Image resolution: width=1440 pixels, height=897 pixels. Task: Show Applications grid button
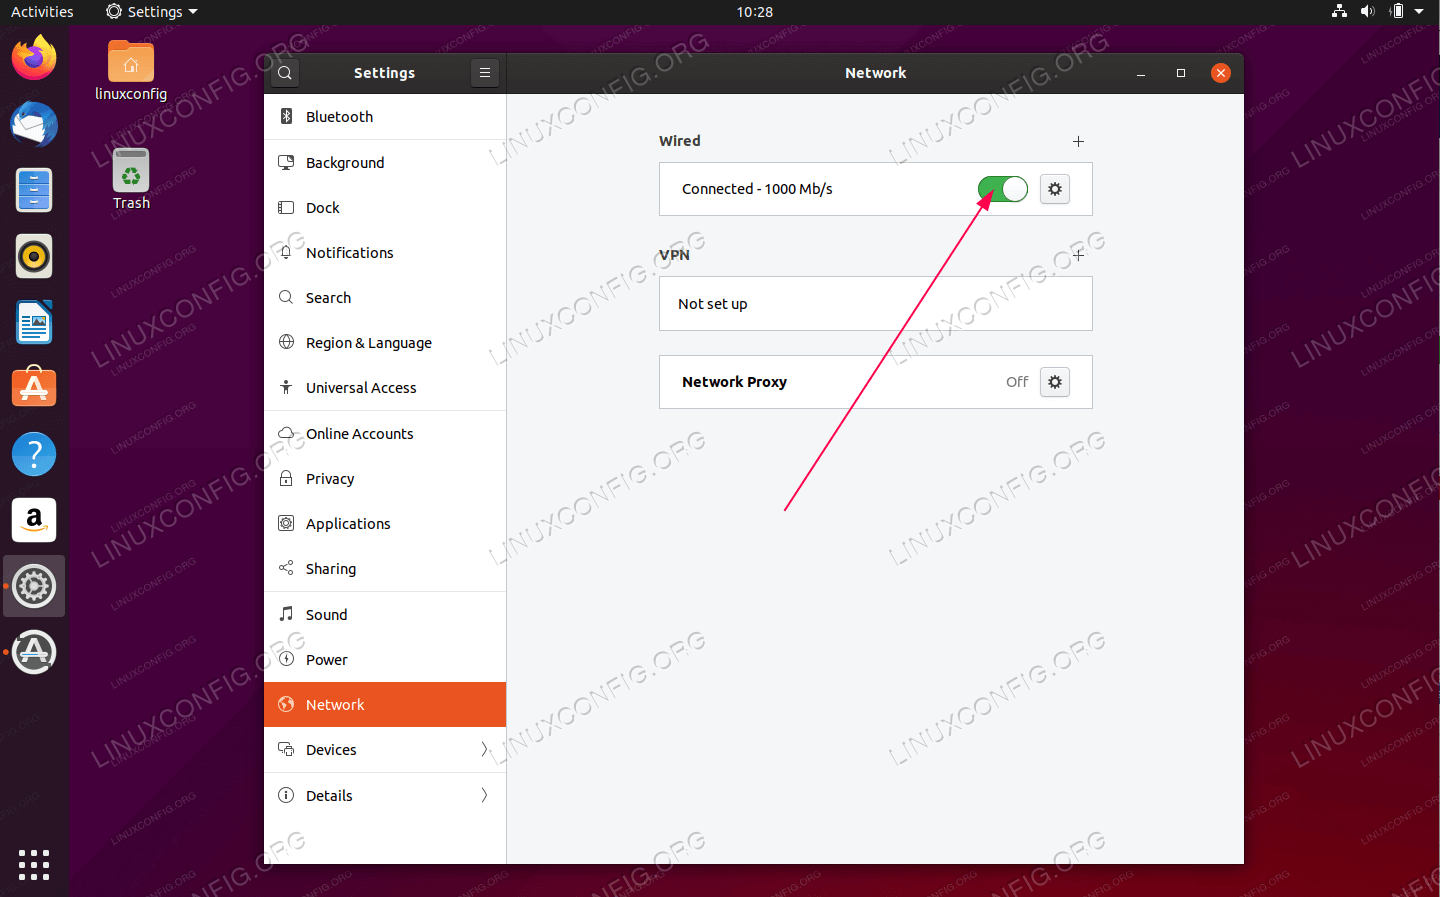tap(34, 865)
